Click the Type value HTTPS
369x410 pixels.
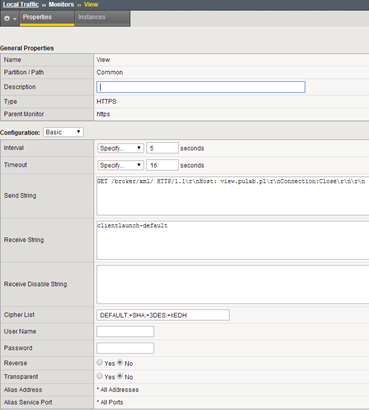[106, 101]
